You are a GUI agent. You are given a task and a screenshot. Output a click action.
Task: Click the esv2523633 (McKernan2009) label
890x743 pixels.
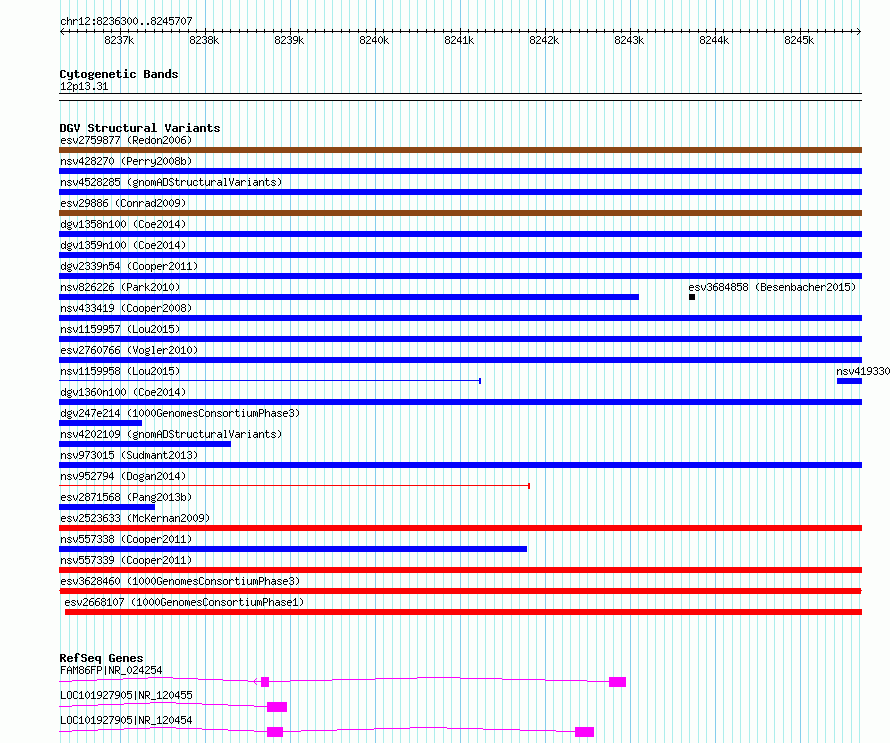click(x=135, y=518)
